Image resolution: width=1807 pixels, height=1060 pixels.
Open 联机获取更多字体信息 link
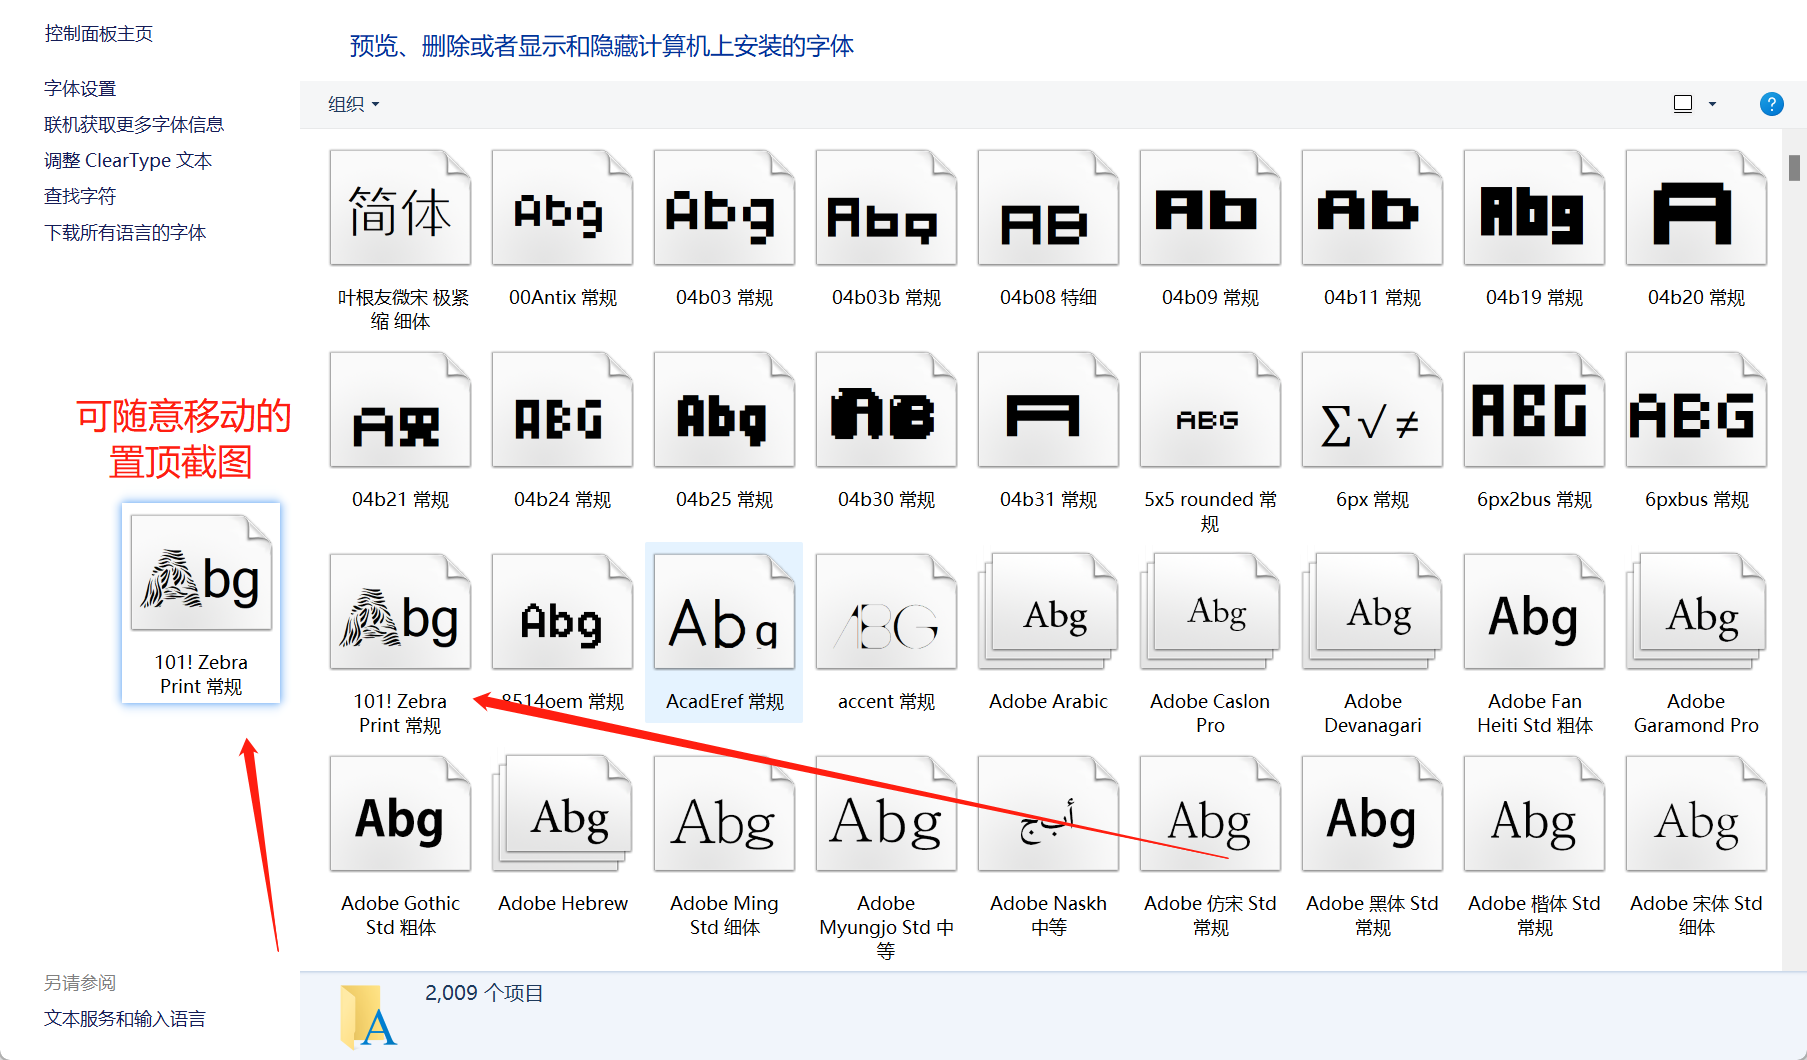134,124
